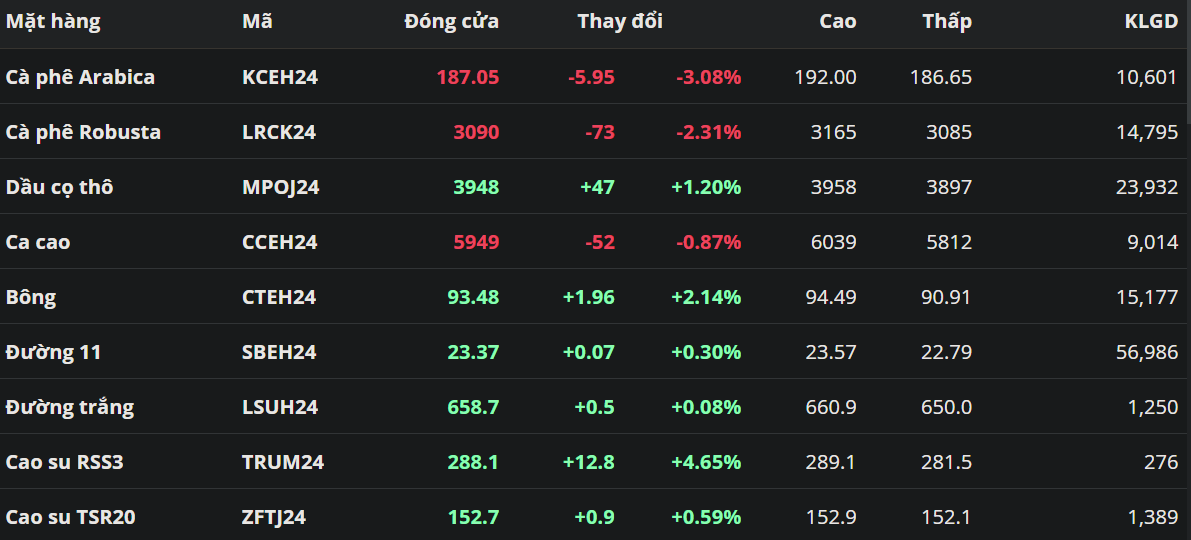The image size is (1191, 540).
Task: Click the +4.65% change value
Action: tap(706, 462)
